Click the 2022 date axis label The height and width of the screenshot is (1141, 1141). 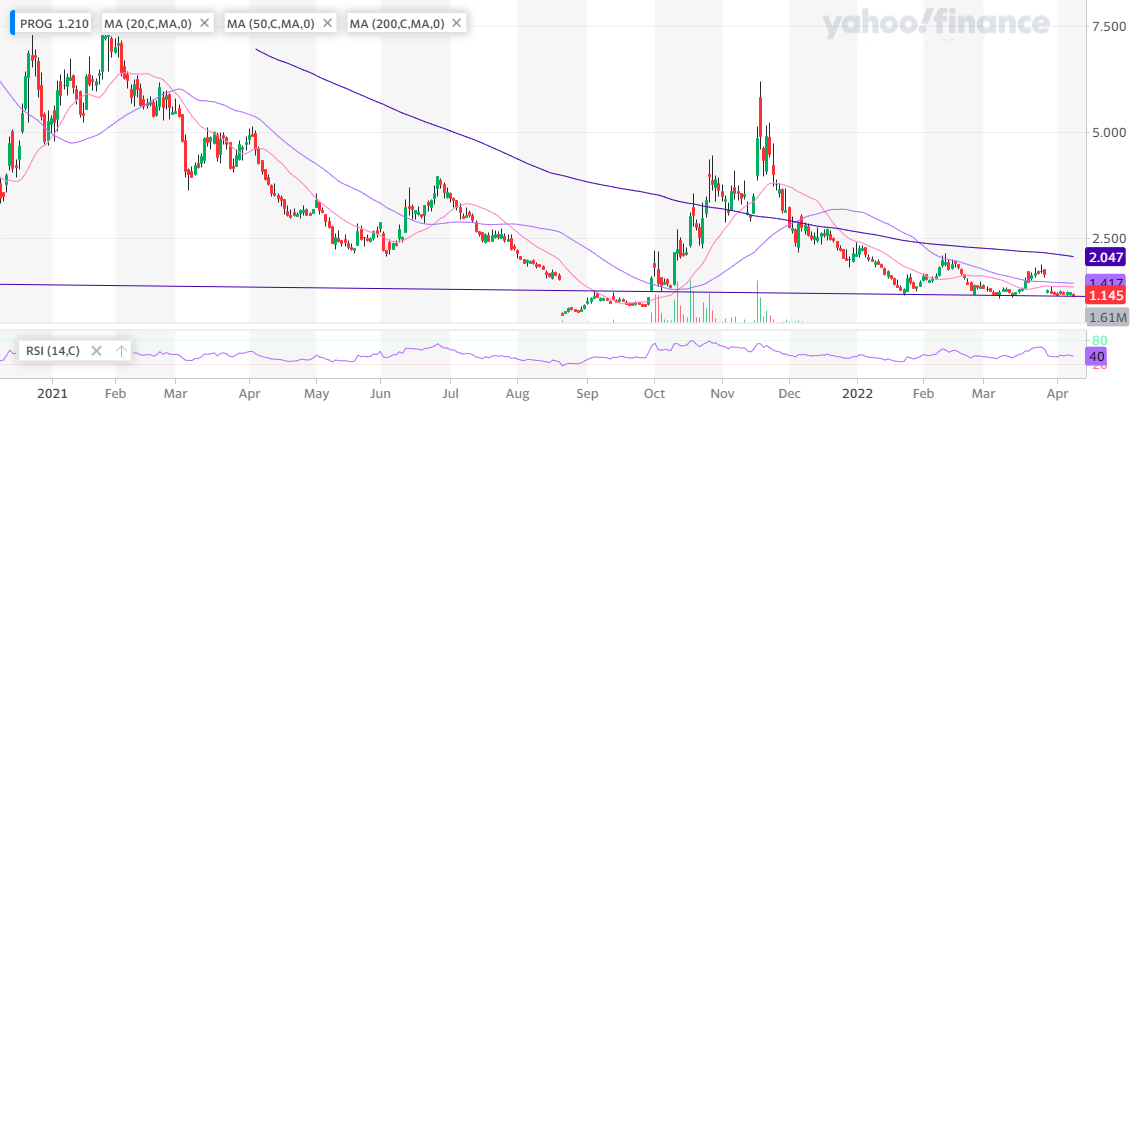857,394
